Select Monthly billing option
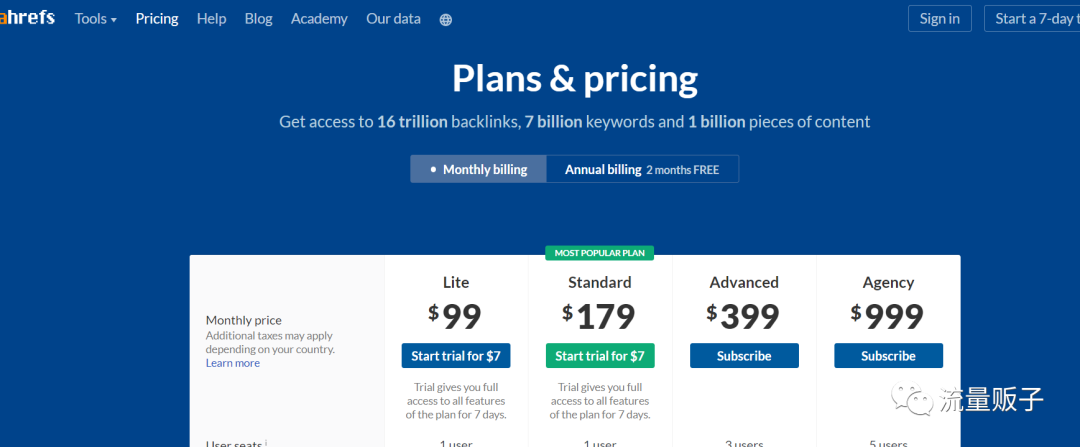The width and height of the screenshot is (1080, 447). coord(478,169)
